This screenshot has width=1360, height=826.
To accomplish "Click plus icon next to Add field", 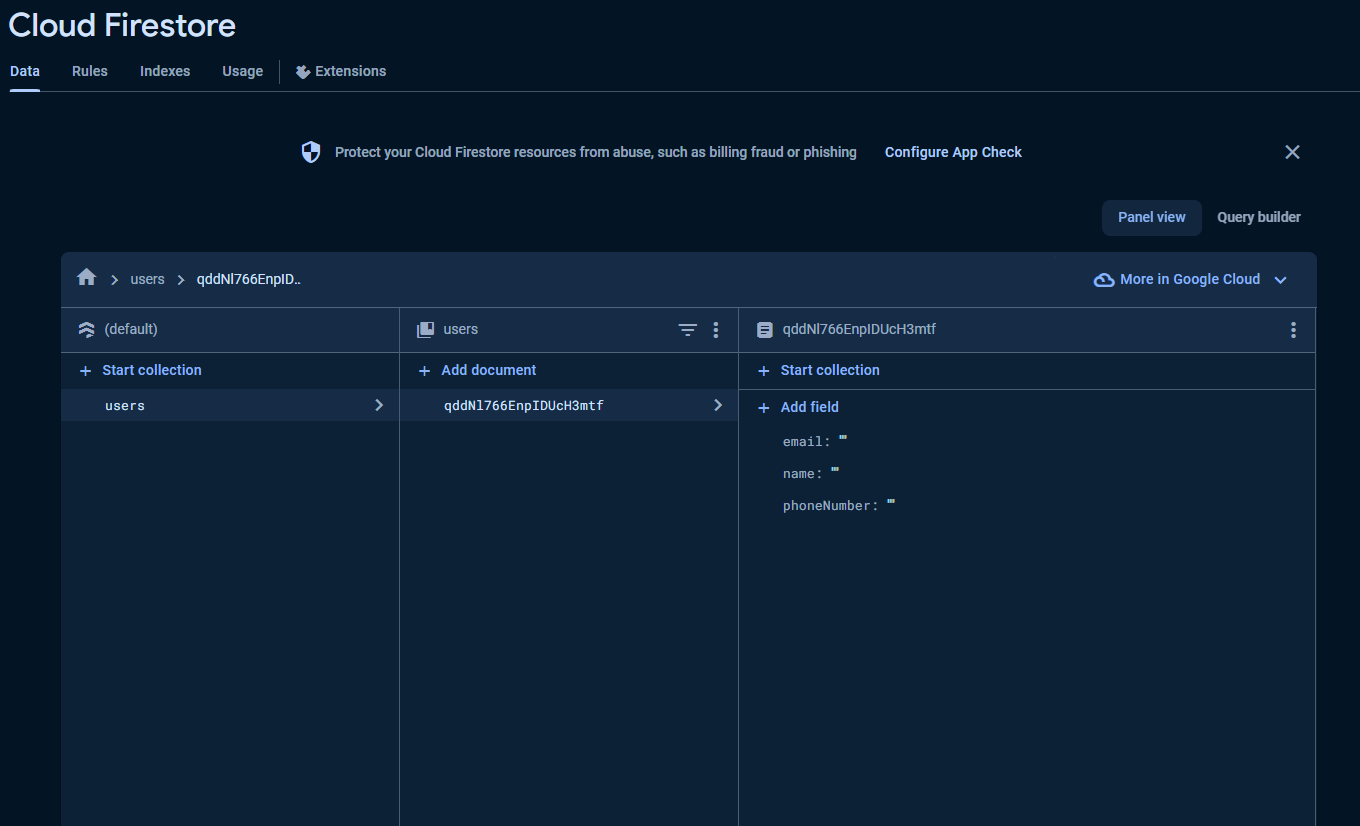I will tap(764, 408).
